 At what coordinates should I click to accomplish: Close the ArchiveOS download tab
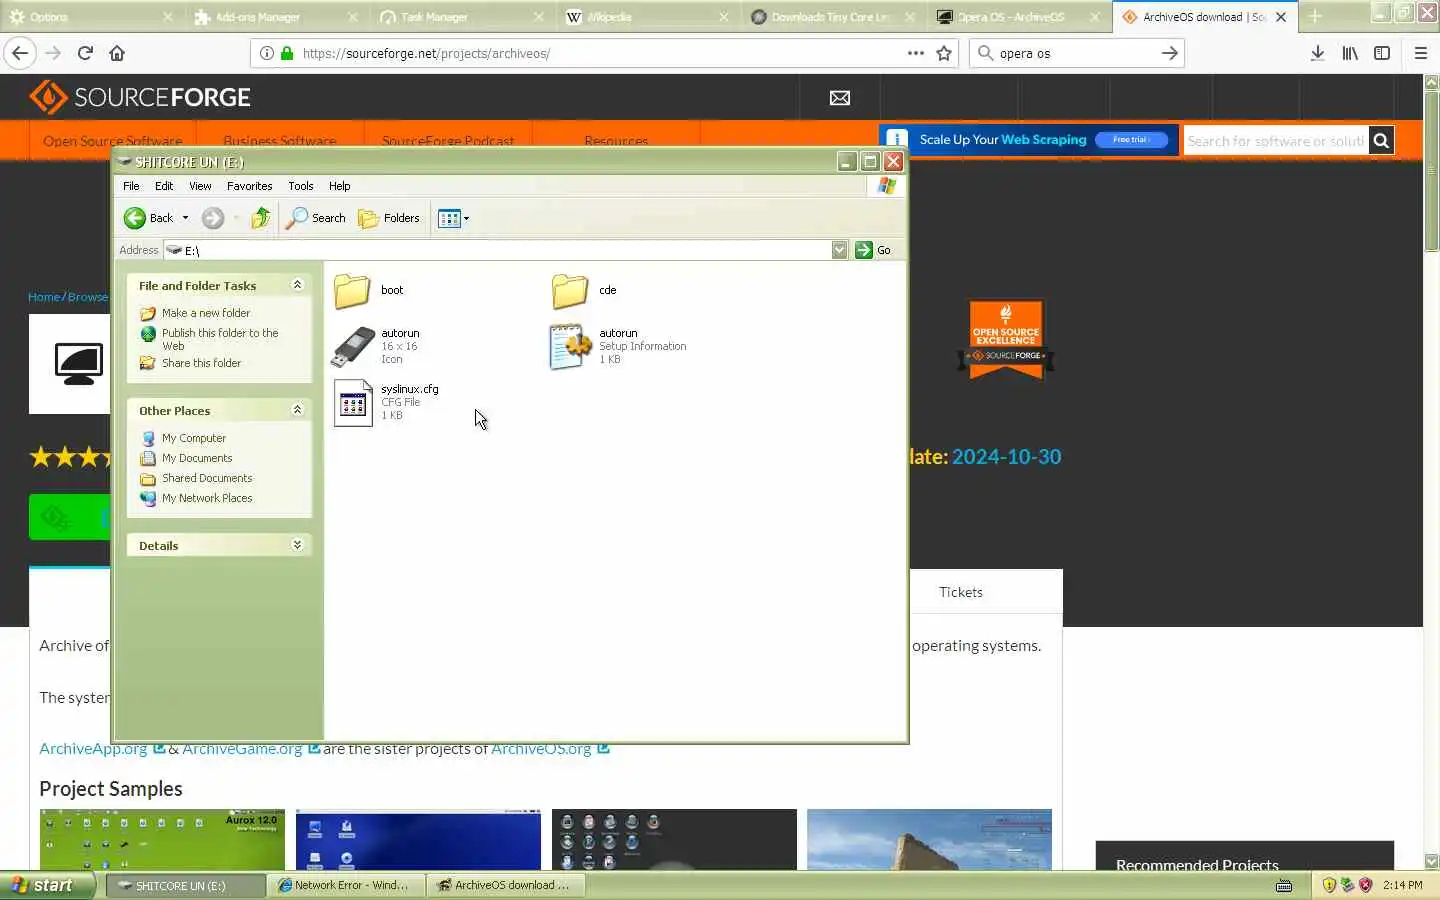[x=1281, y=17]
